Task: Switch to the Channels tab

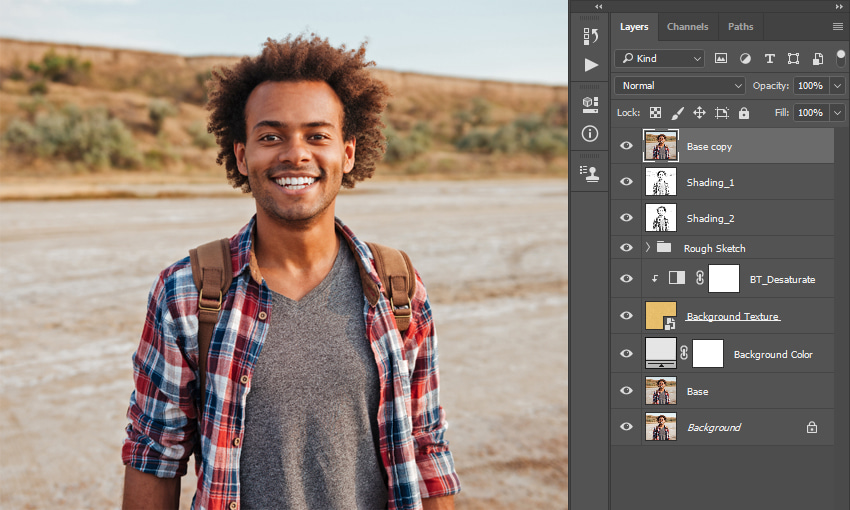Action: (x=687, y=27)
